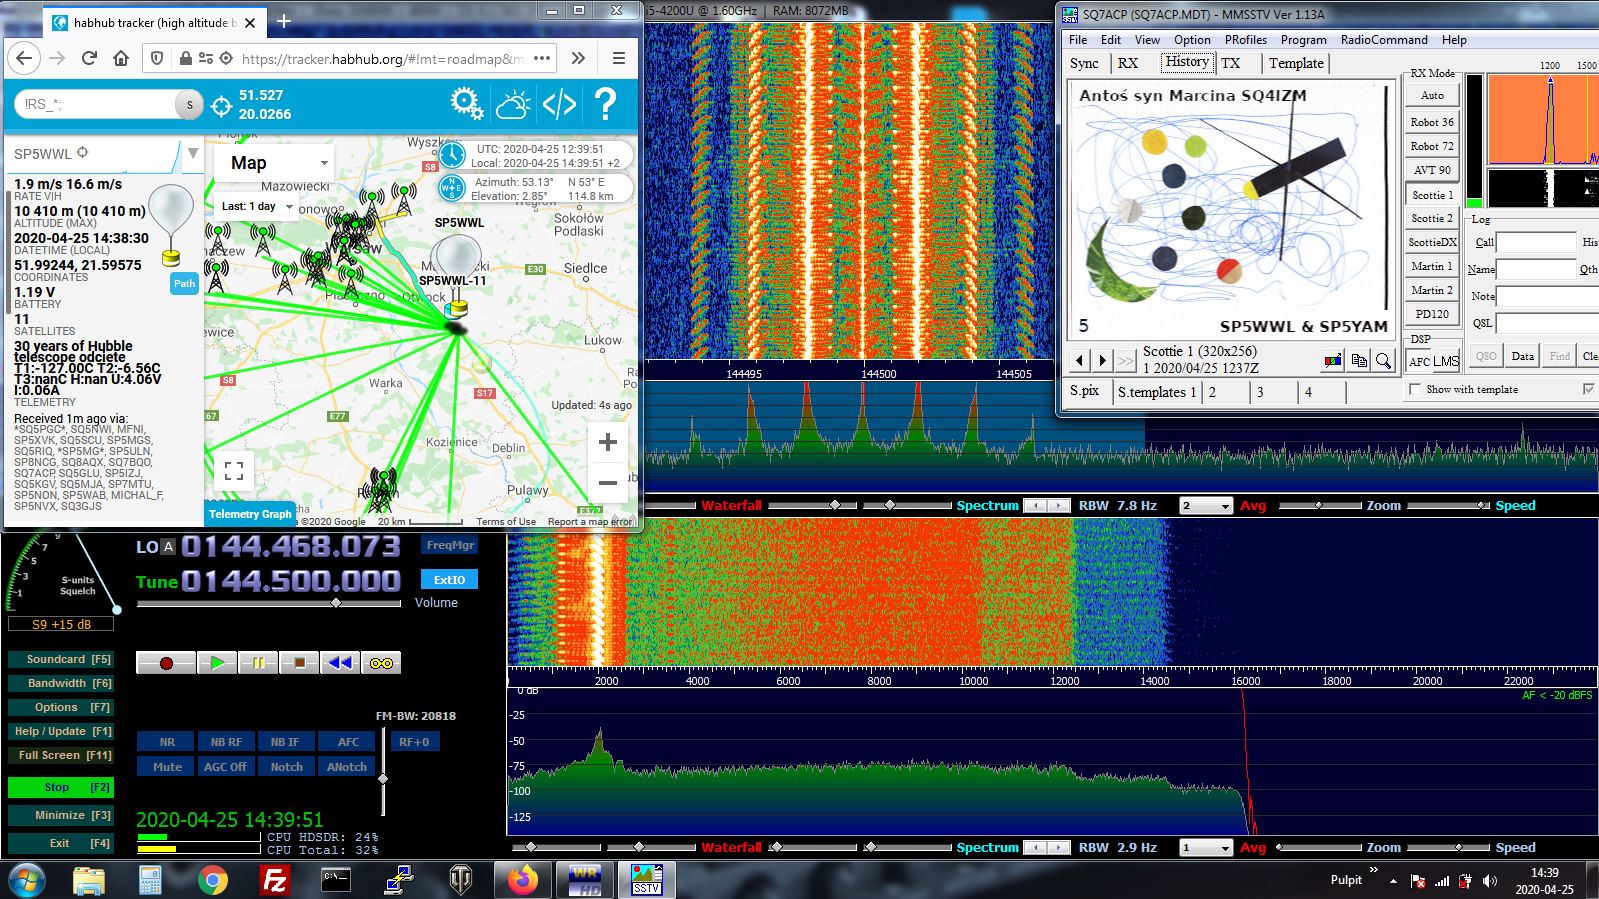
Task: Toggle the NR noise reduction button
Action: coord(167,742)
